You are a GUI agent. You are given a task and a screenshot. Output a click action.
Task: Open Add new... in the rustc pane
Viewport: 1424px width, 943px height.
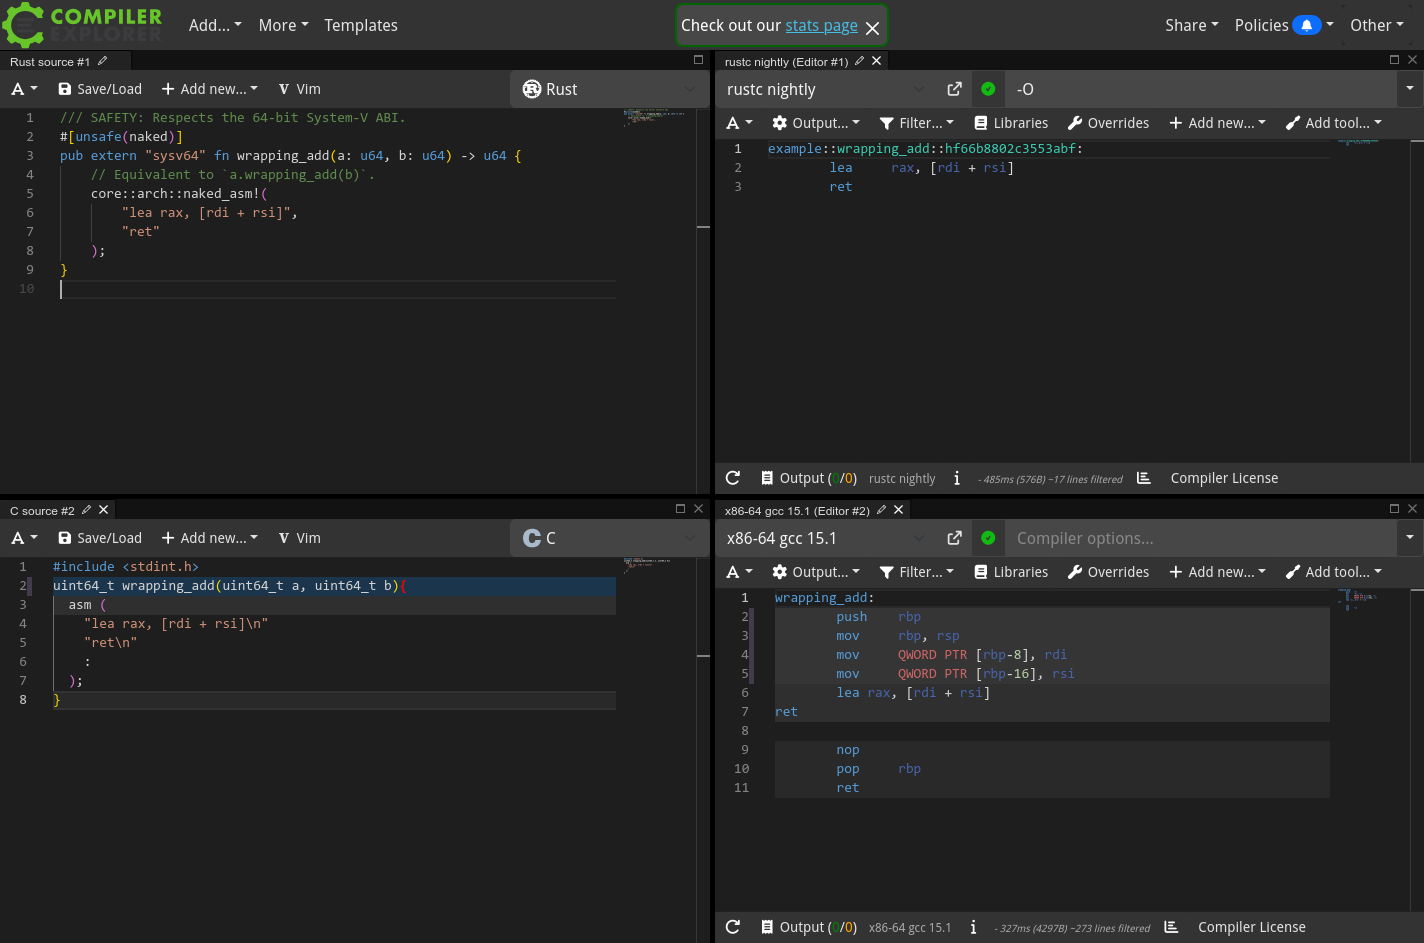click(x=1218, y=123)
